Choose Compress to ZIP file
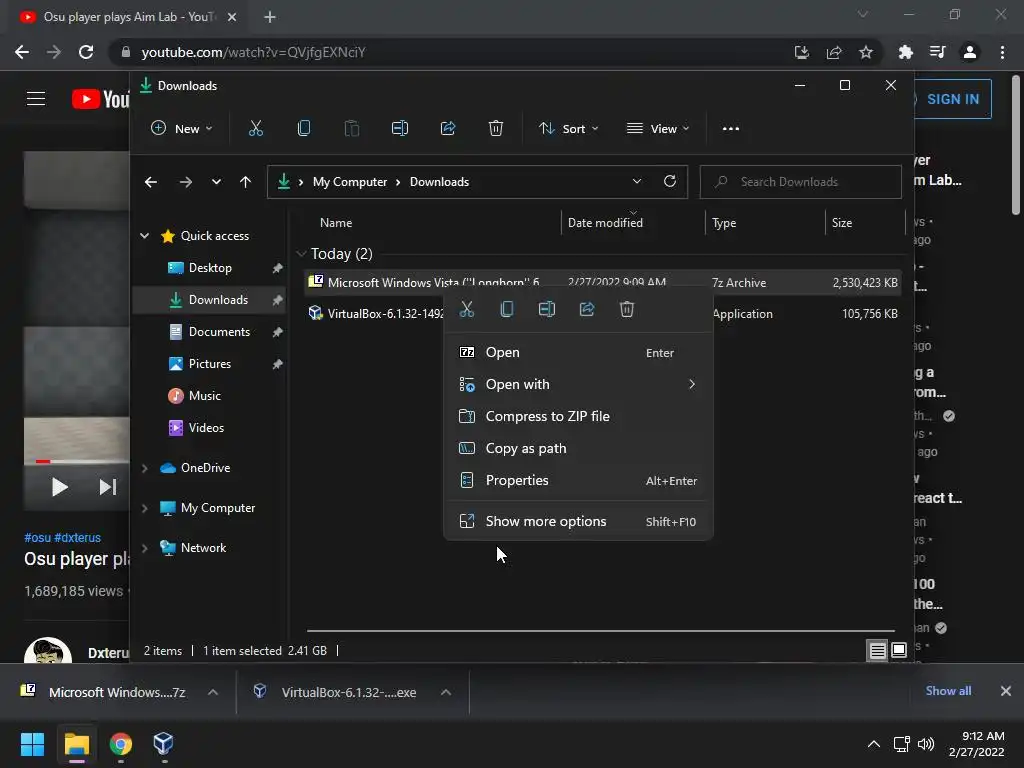 pos(578,417)
